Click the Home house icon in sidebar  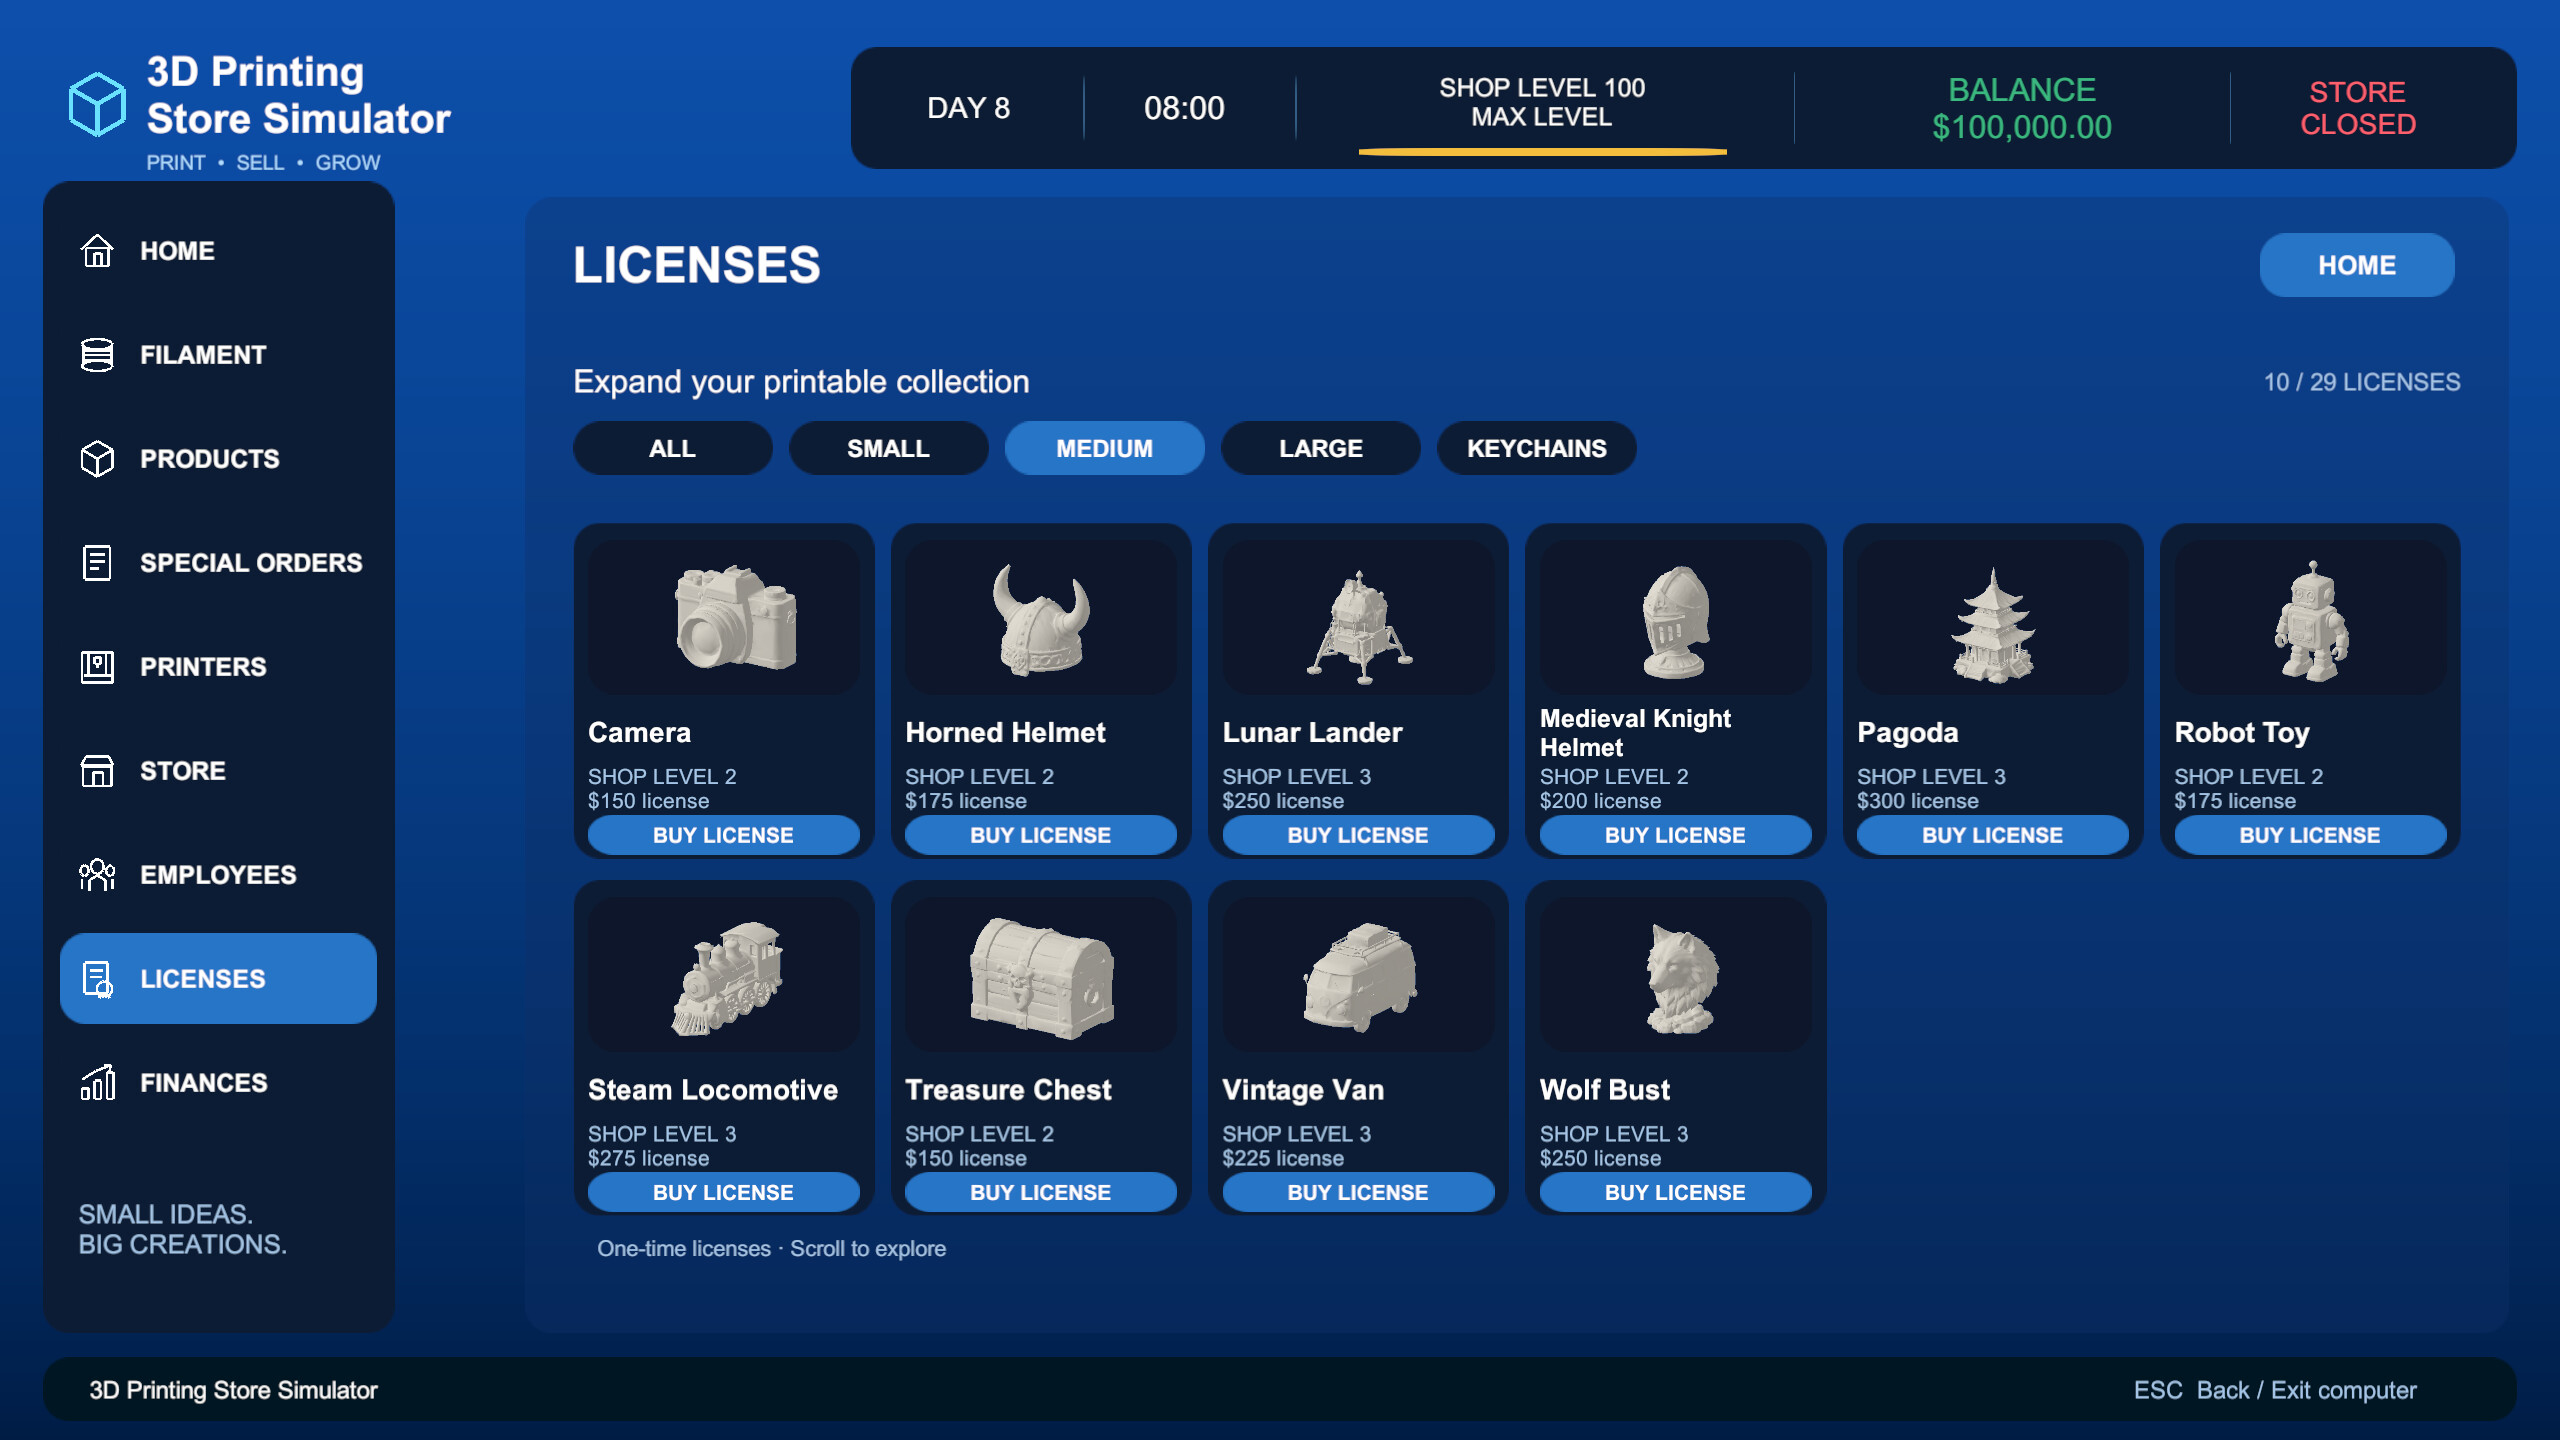97,251
